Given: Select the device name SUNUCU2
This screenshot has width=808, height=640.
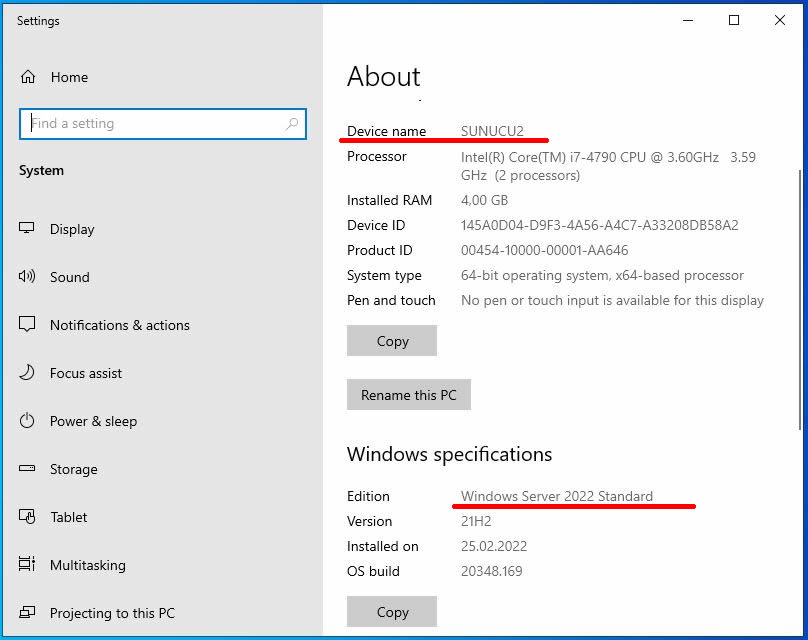Looking at the screenshot, I should click(492, 131).
